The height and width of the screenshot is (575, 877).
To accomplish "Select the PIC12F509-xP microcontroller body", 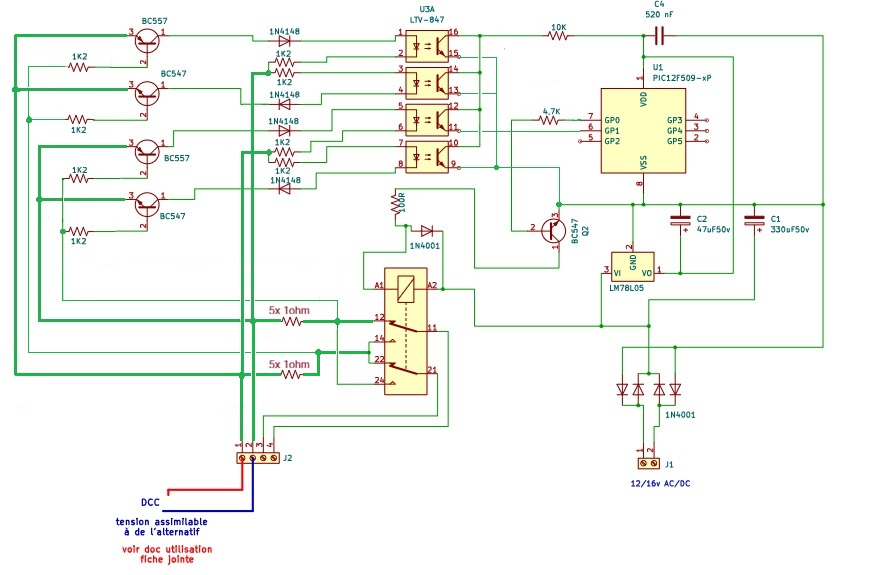I will tap(643, 130).
